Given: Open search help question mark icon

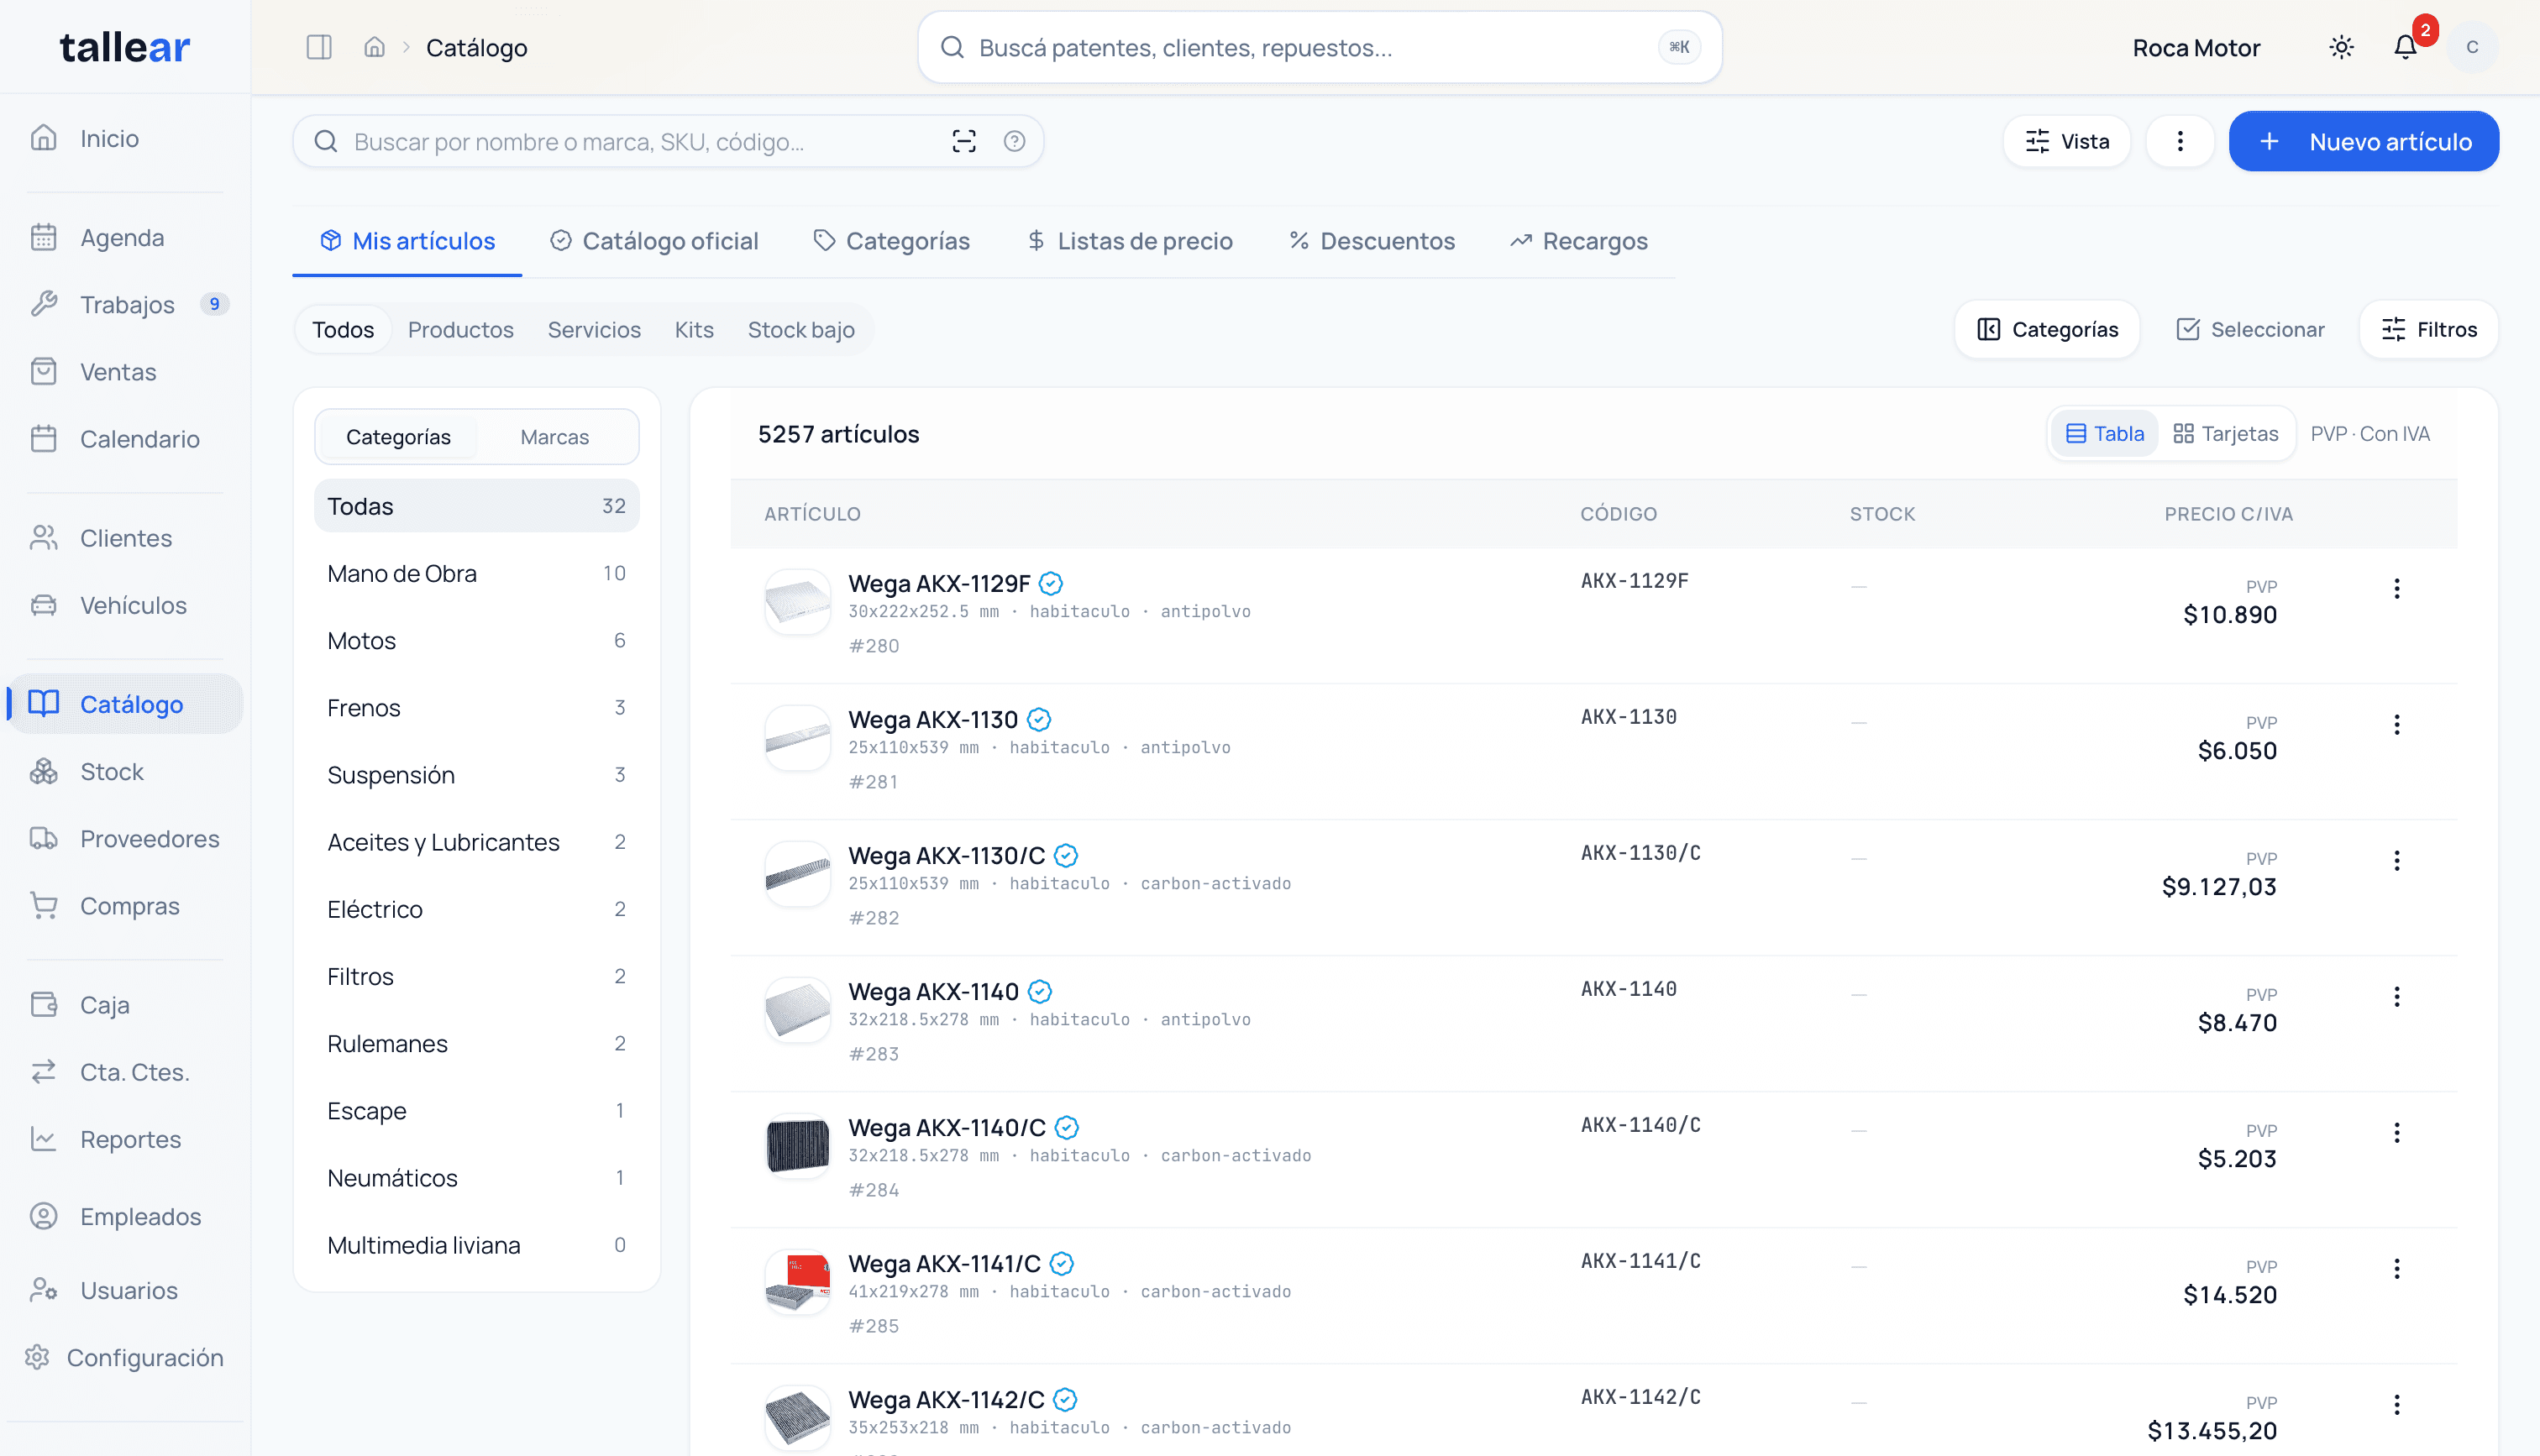Looking at the screenshot, I should point(1014,141).
